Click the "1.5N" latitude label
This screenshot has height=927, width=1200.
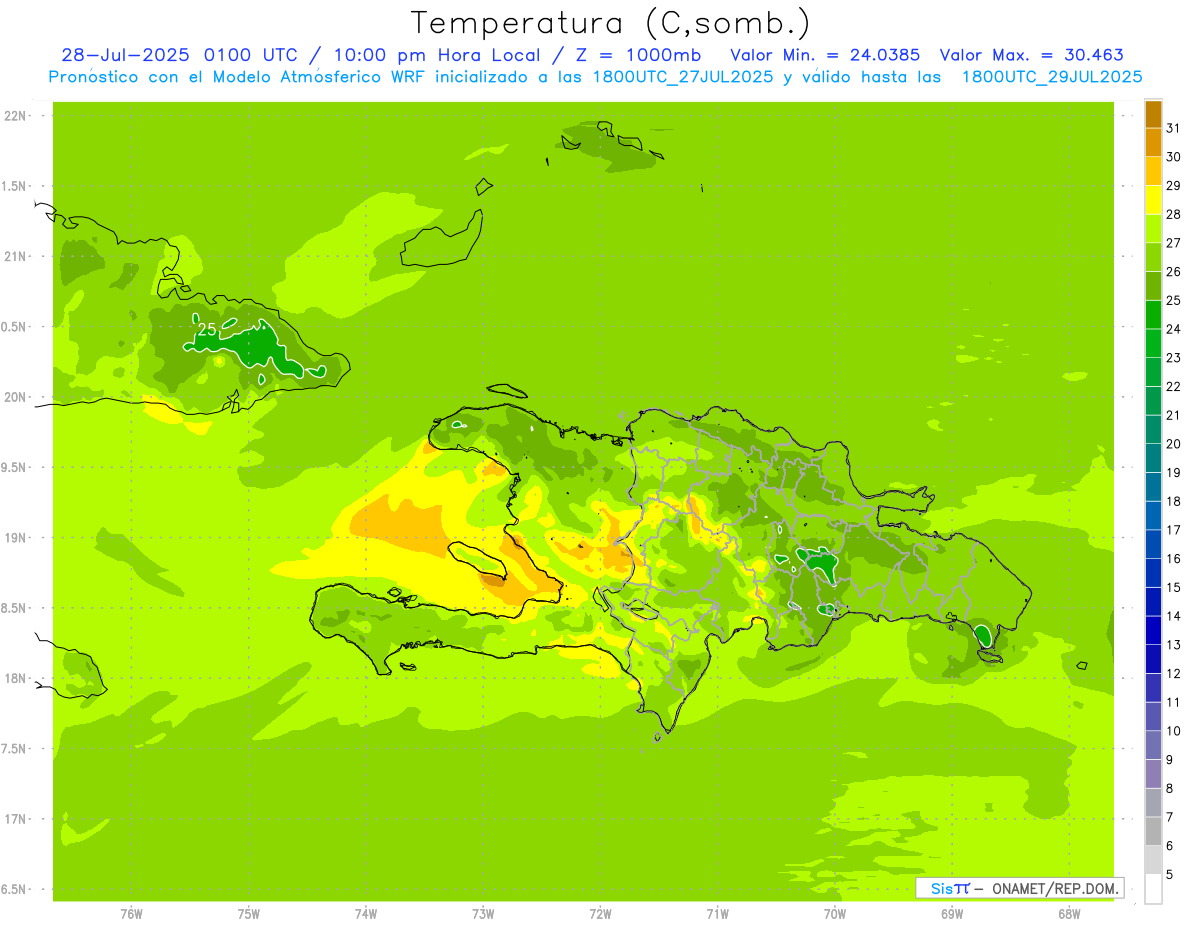[15, 186]
